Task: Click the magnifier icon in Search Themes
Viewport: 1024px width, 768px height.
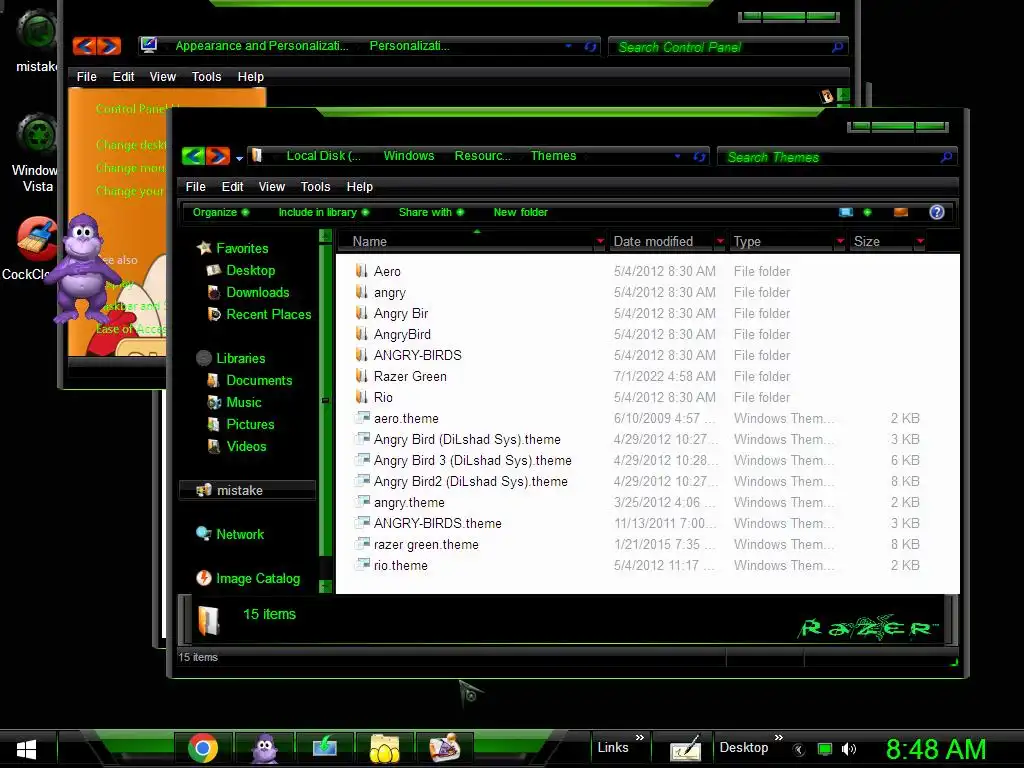Action: pyautogui.click(x=946, y=157)
